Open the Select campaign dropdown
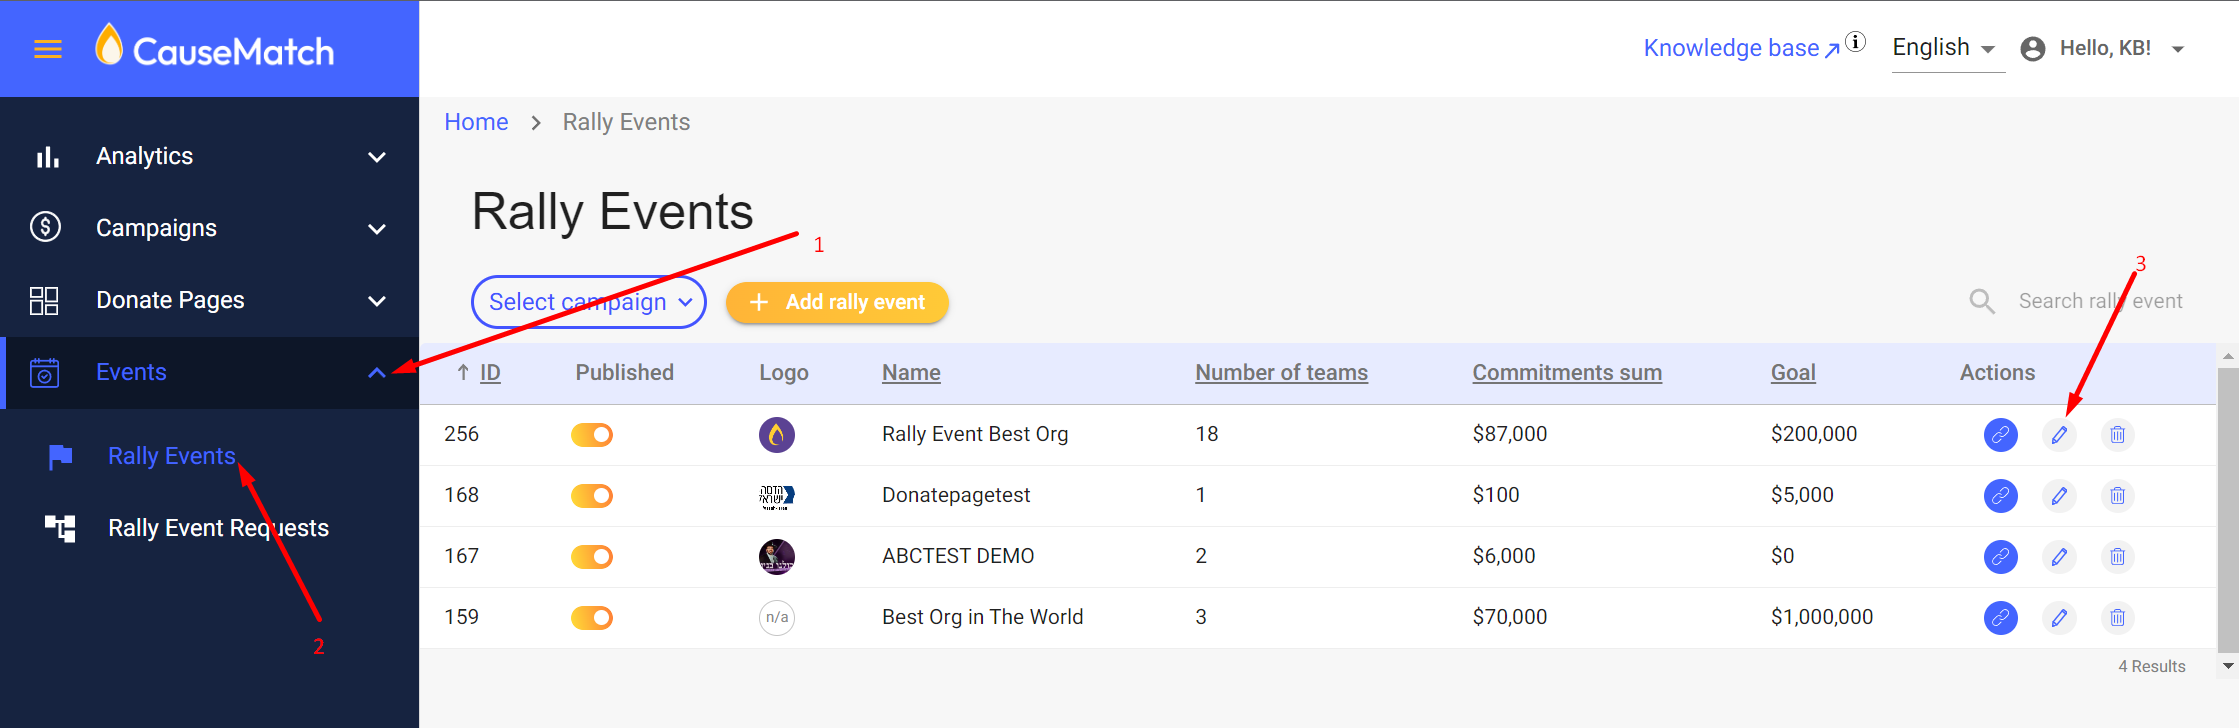Image resolution: width=2239 pixels, height=728 pixels. coord(589,302)
